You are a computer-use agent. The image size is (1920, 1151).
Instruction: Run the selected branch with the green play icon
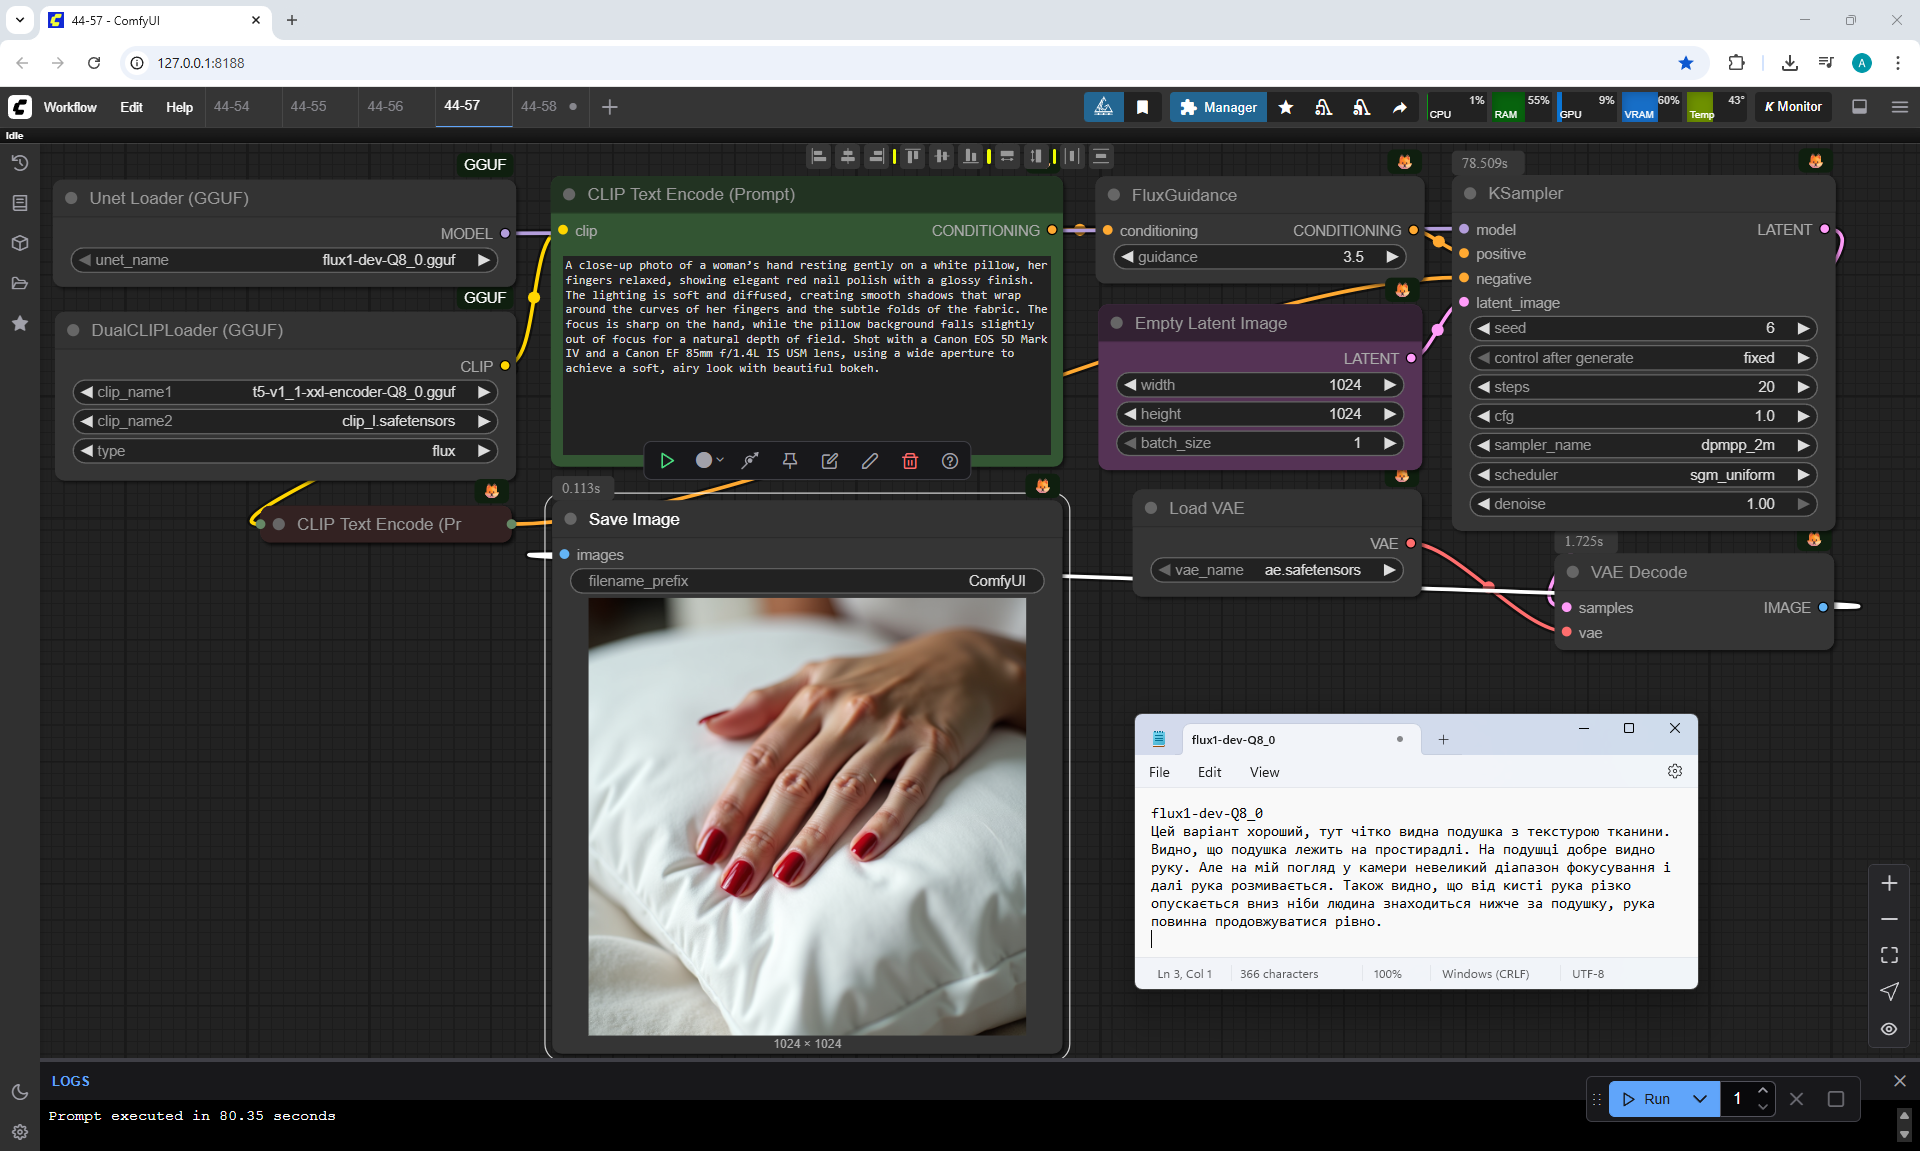pyautogui.click(x=666, y=461)
